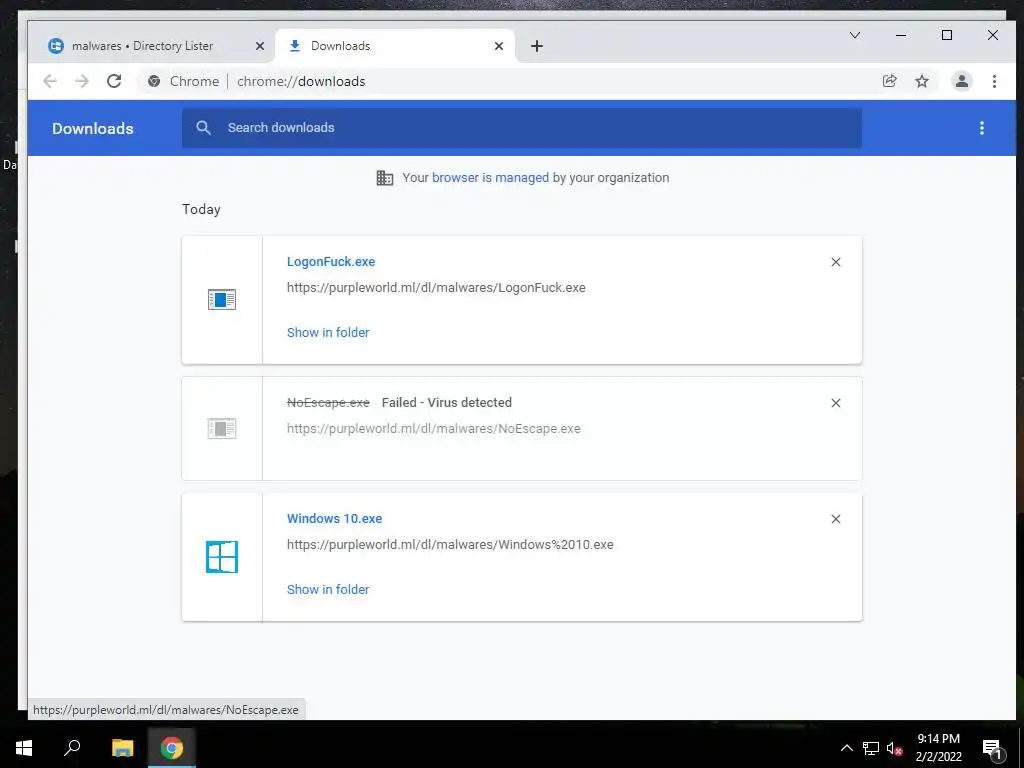Minimize the Chrome window
Viewport: 1024px width, 768px height.
coord(901,35)
